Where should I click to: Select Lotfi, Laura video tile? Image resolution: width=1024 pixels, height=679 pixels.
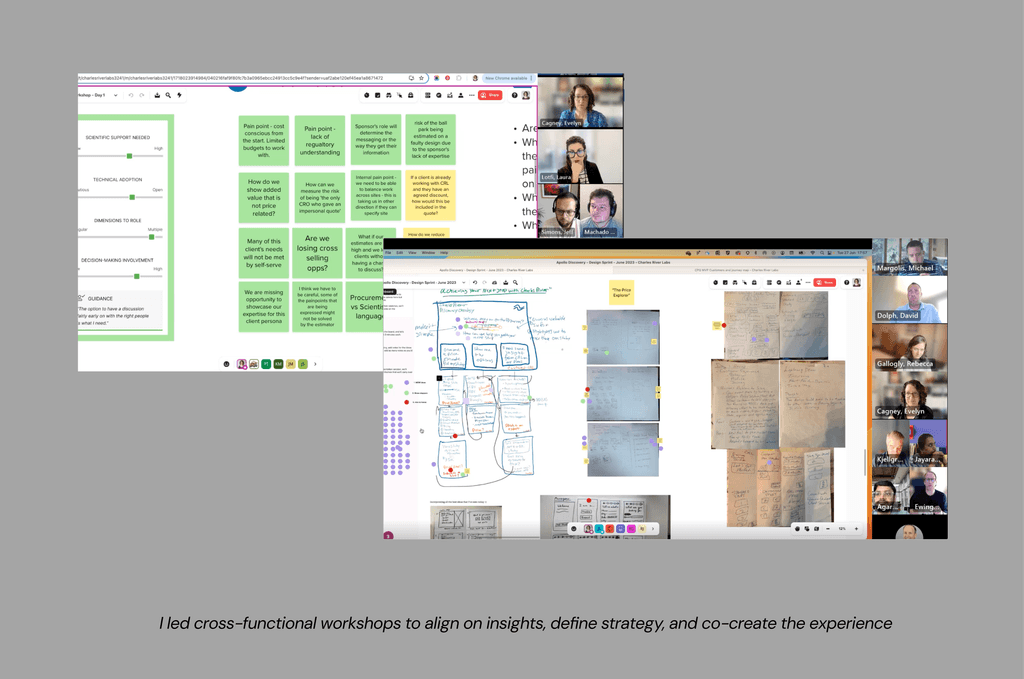tap(581, 157)
